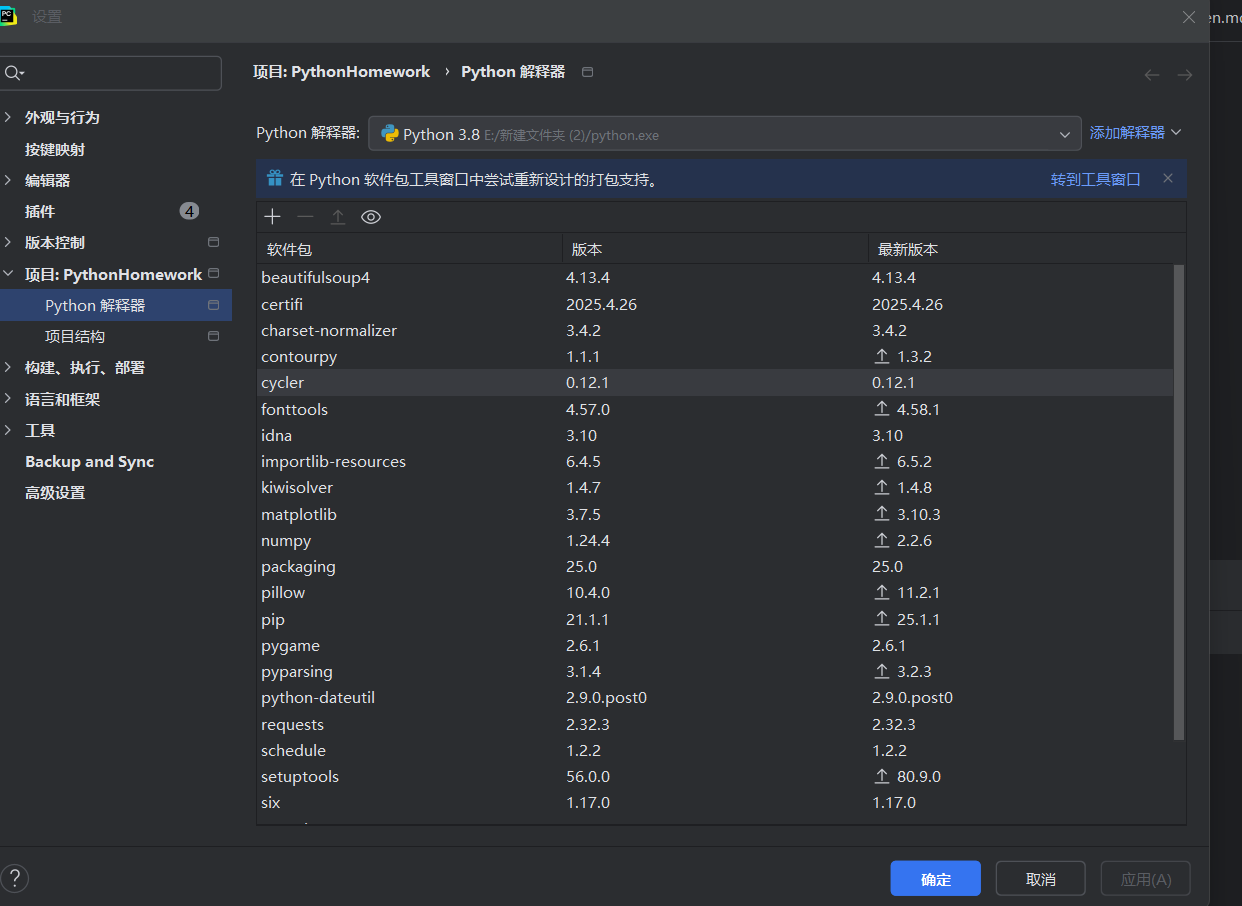Select the pygame package row
Screen dimensions: 1242x906
pyautogui.click(x=715, y=645)
